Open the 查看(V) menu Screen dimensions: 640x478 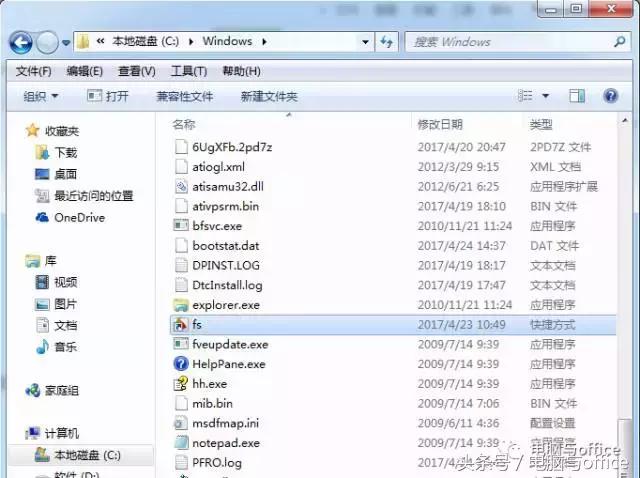click(136, 71)
